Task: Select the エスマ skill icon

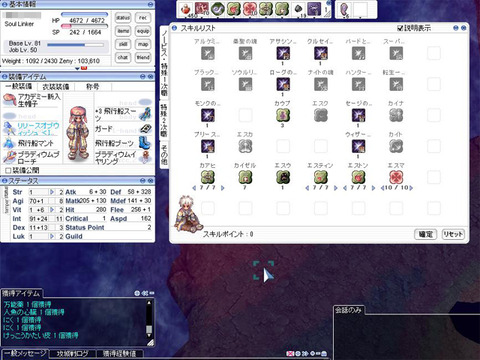Action: pyautogui.click(x=396, y=177)
